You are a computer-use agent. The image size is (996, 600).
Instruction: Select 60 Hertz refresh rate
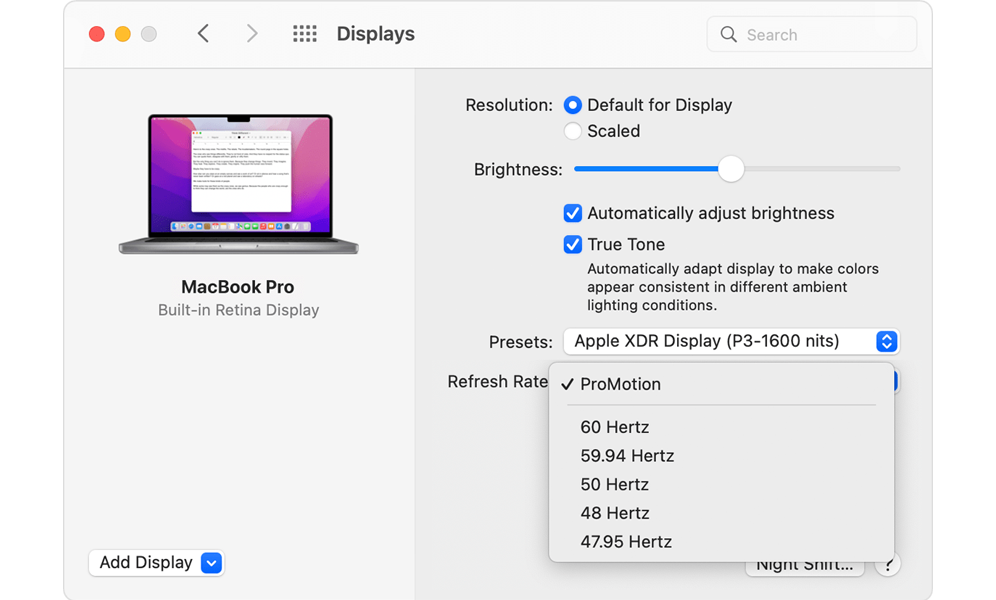point(614,427)
